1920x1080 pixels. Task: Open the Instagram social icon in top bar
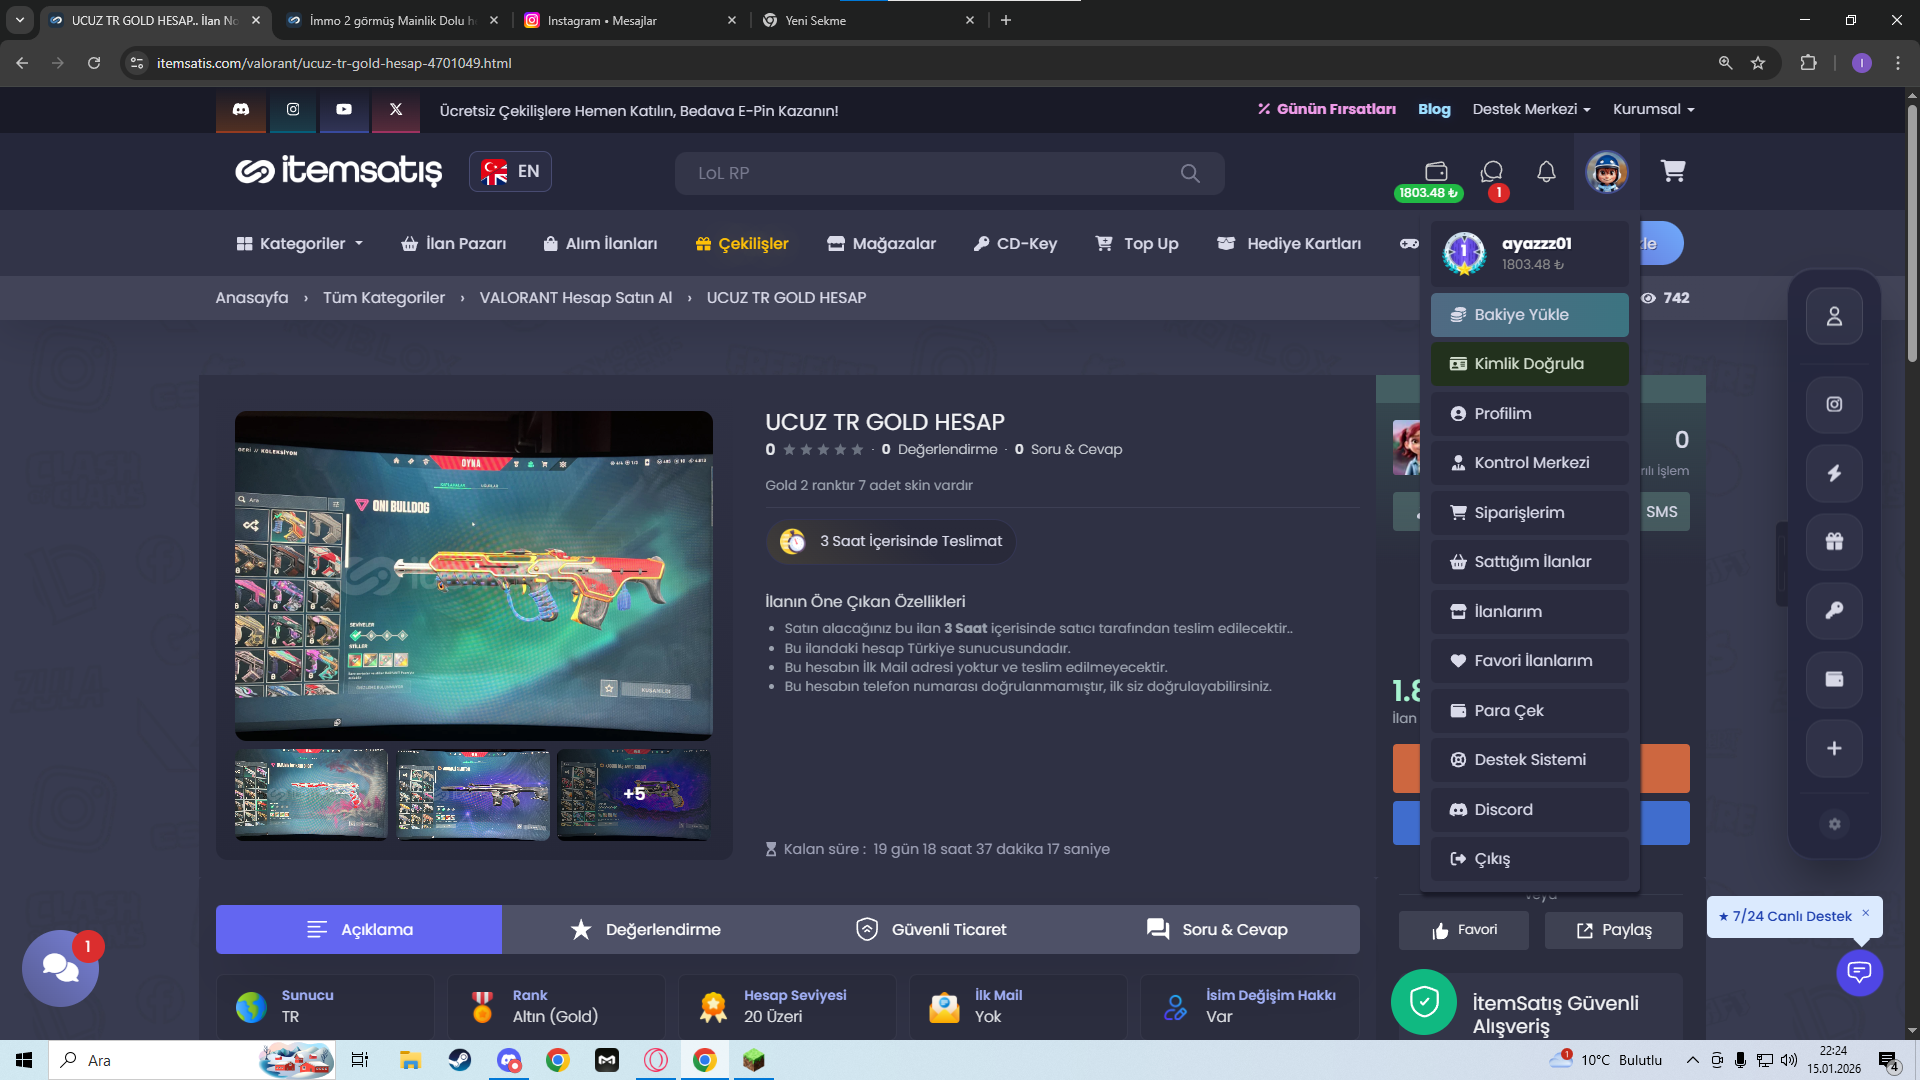tap(293, 110)
